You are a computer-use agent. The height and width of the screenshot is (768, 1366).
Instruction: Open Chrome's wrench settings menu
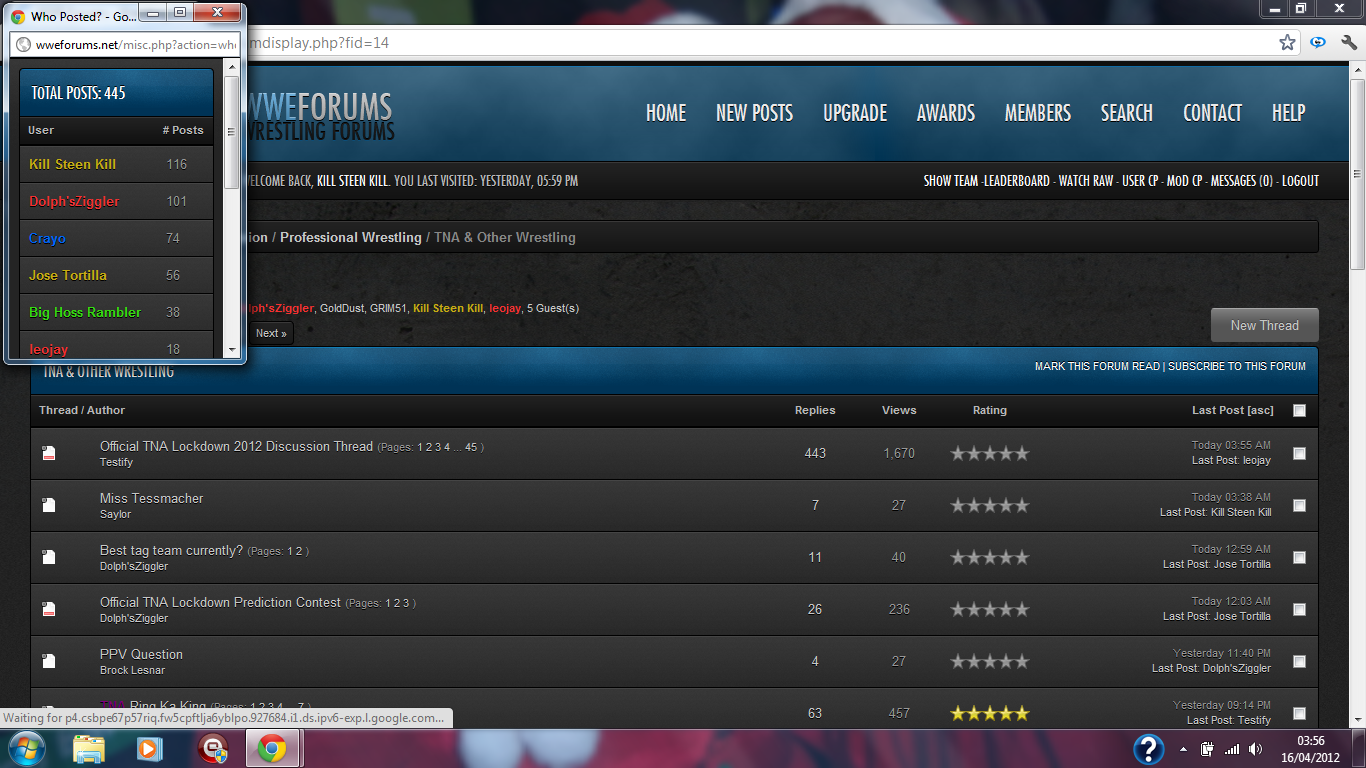[x=1348, y=43]
